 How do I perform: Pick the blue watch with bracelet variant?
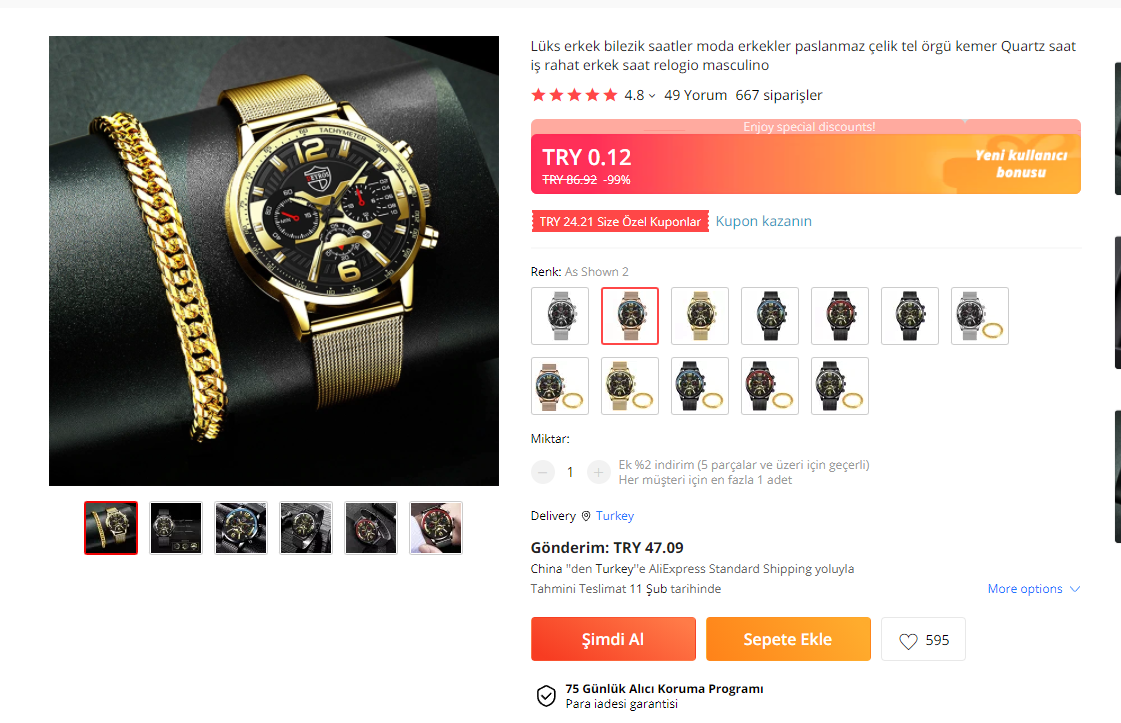pyautogui.click(x=700, y=386)
